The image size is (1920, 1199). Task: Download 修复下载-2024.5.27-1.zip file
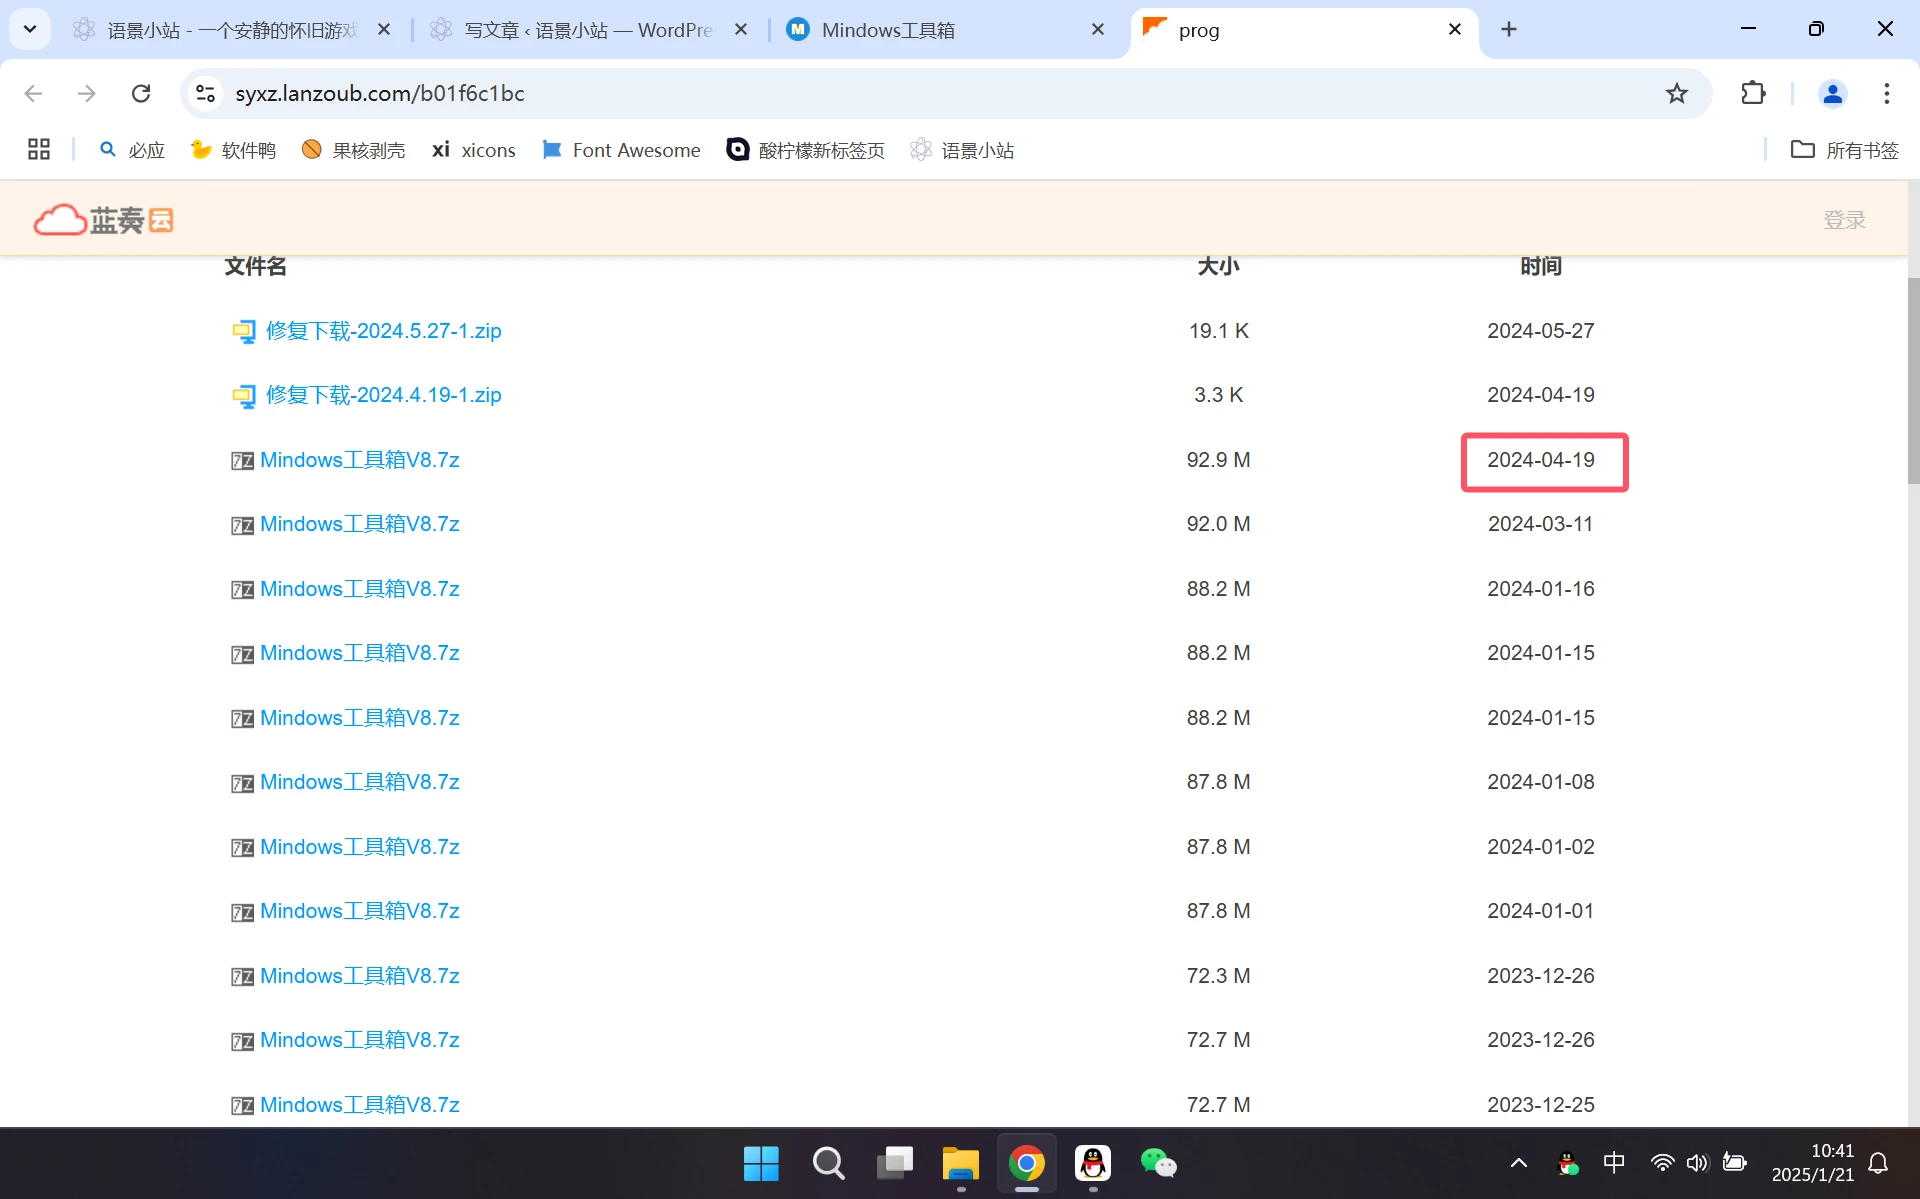(383, 331)
